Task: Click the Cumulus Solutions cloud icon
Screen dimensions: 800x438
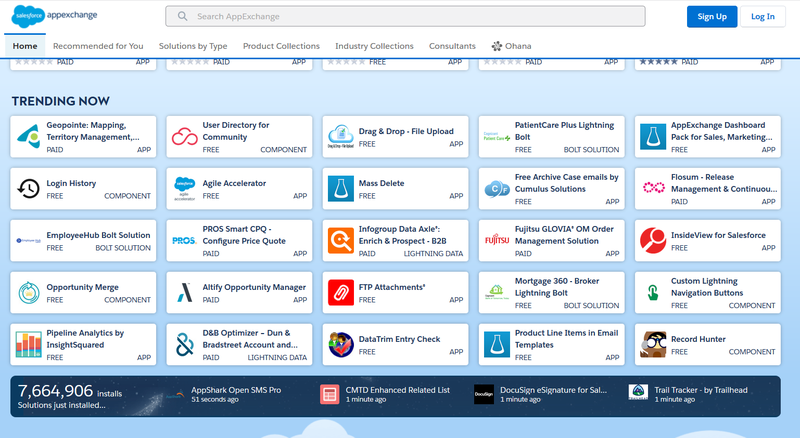Action: tap(497, 188)
